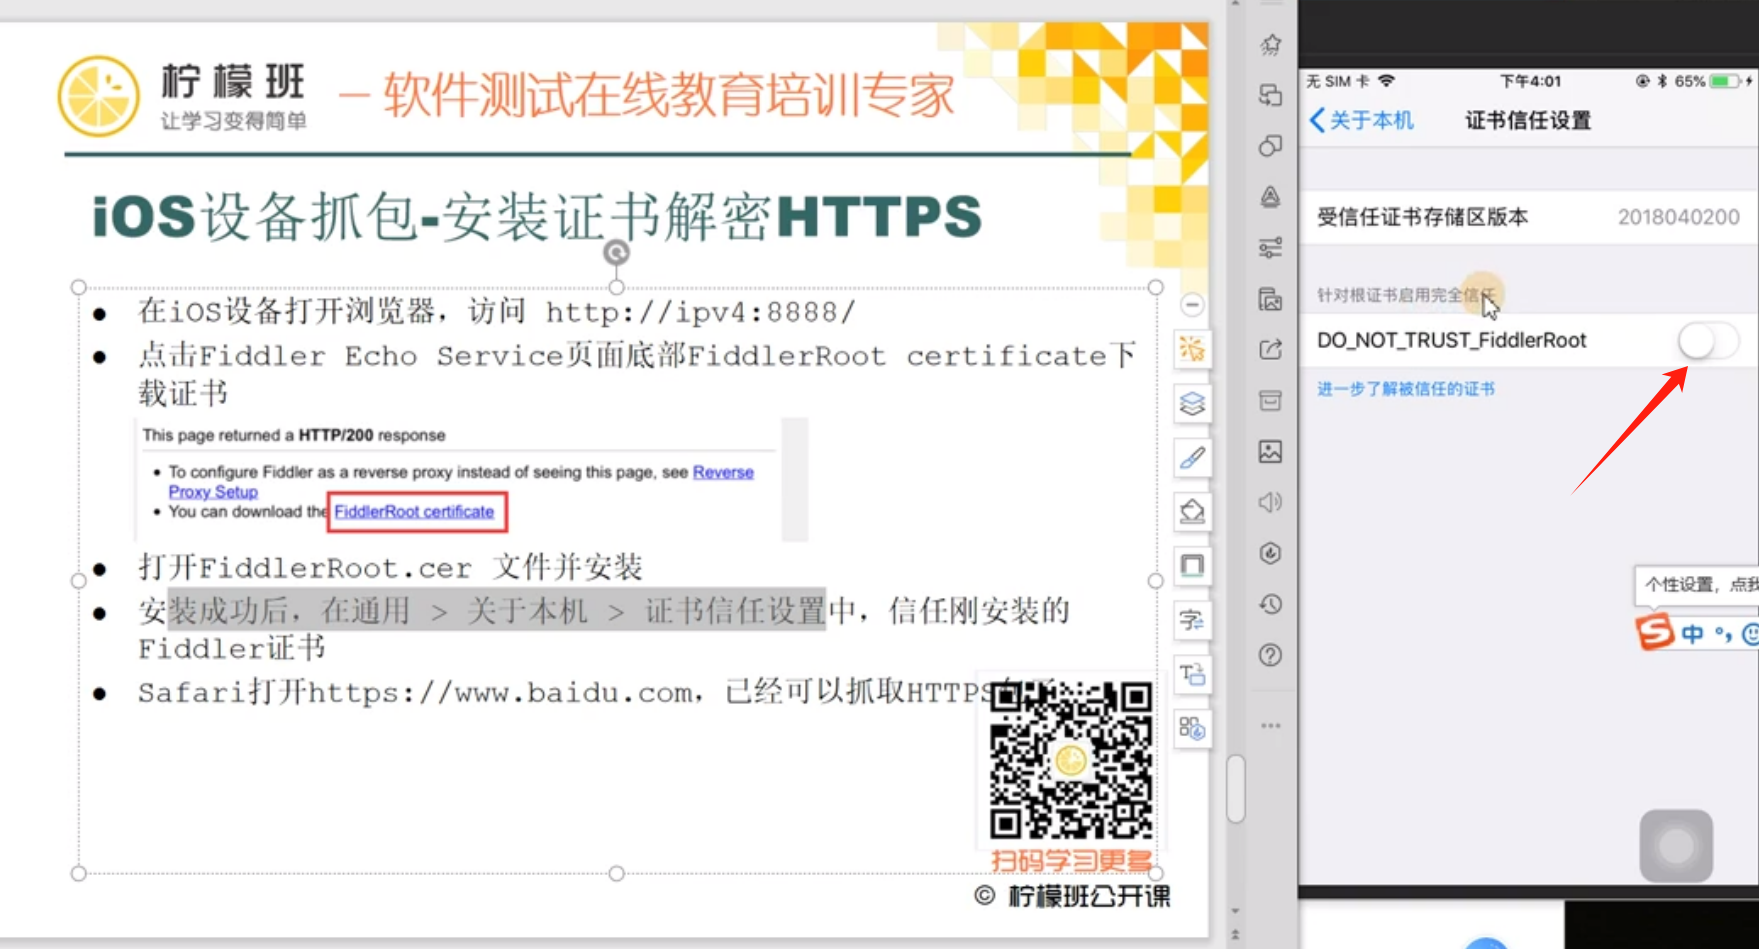The height and width of the screenshot is (949, 1759).
Task: Click the bullet starting Safari打开https://www.baidu.com
Action: coord(595,692)
